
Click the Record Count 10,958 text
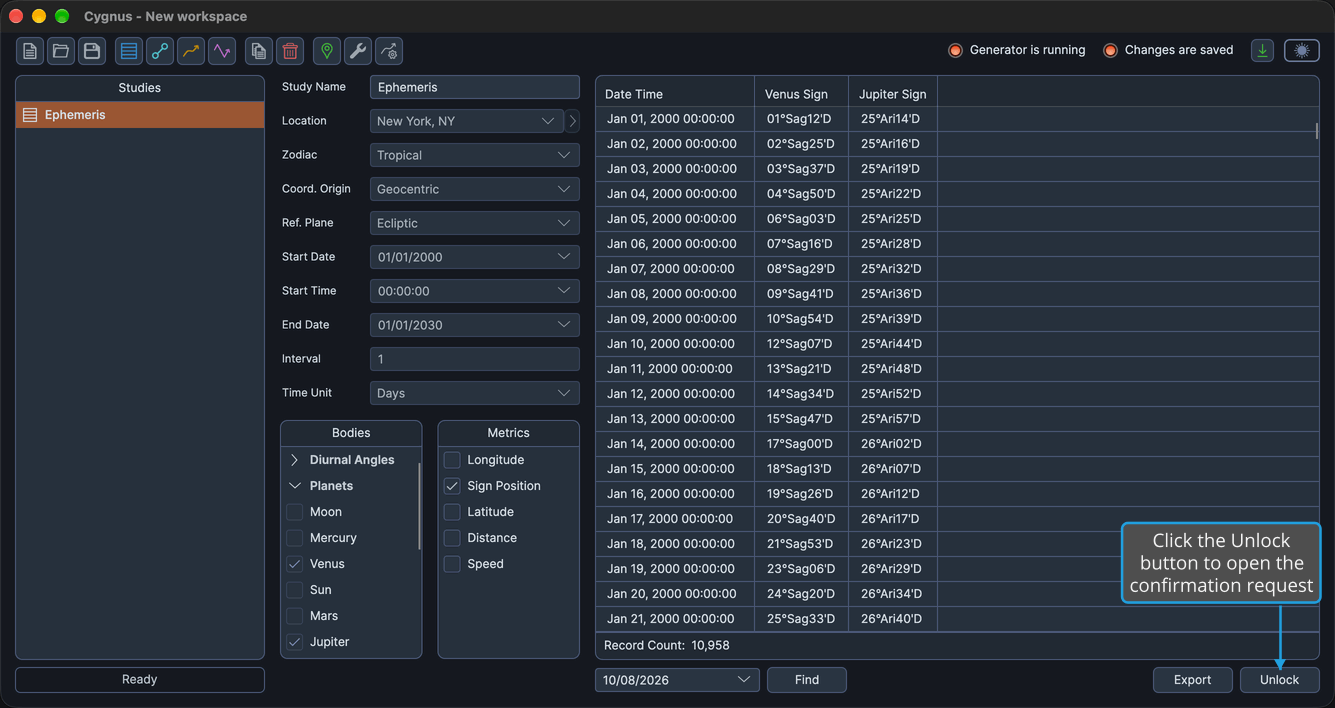(667, 646)
